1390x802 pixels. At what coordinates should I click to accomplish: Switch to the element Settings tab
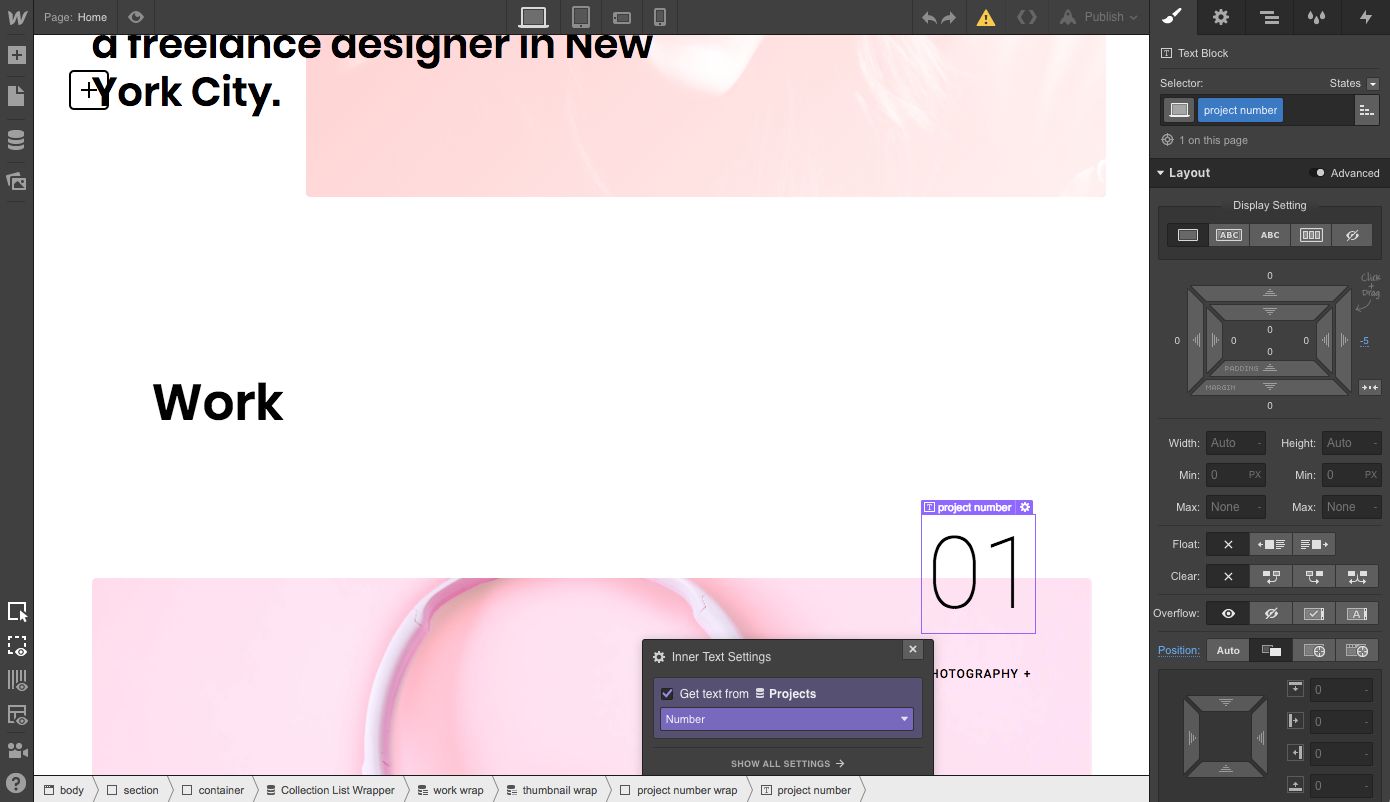(x=1221, y=17)
